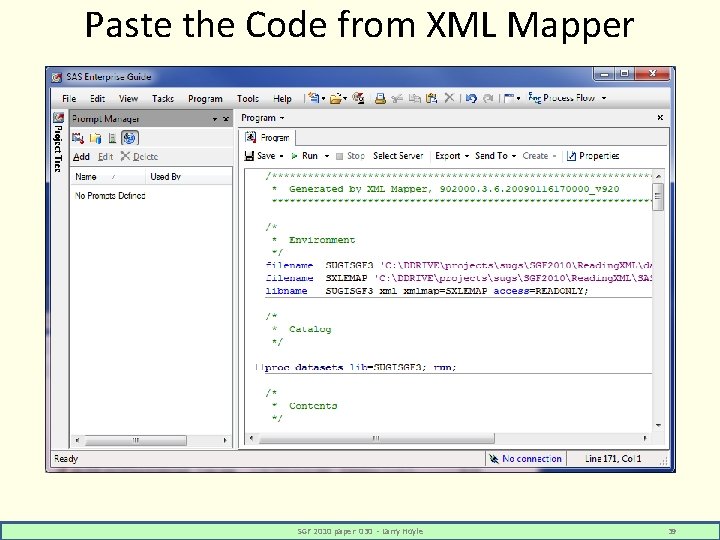Click third icon in Prompt Manager toolbar
This screenshot has height=540, width=720.
pyautogui.click(x=112, y=138)
